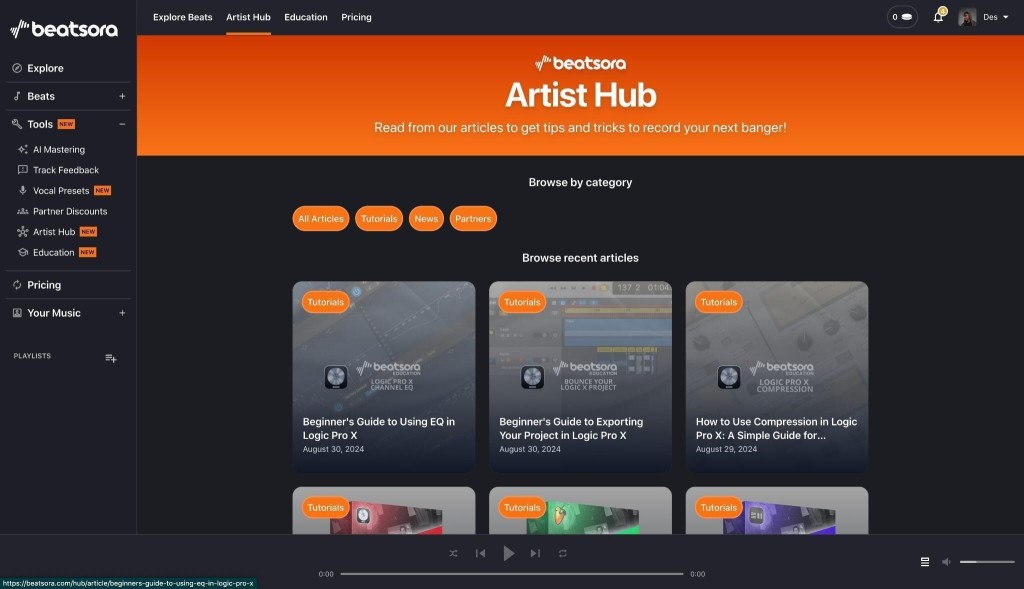
Task: Adjust the volume slider in the player
Action: coord(987,562)
